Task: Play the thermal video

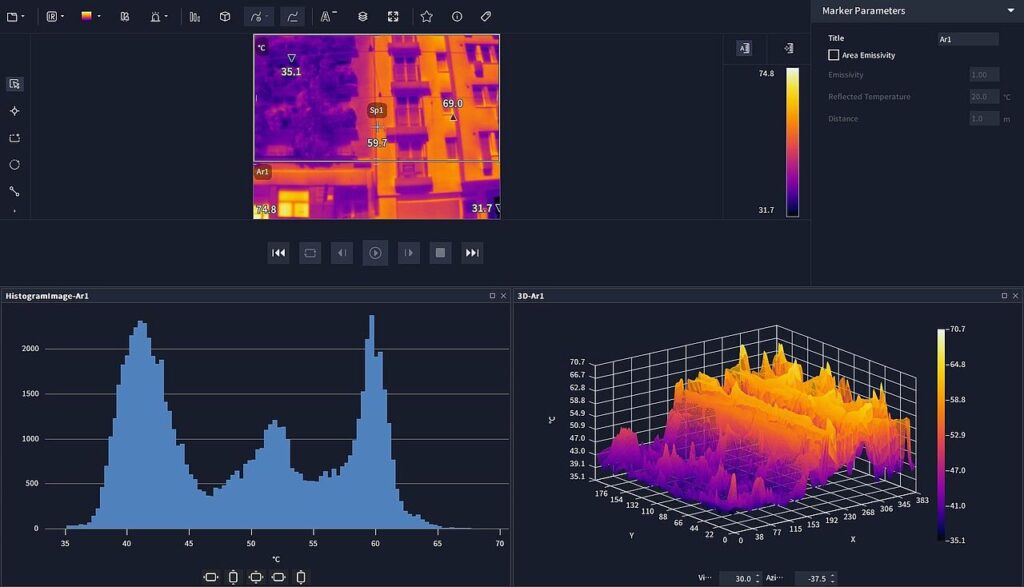Action: [376, 253]
